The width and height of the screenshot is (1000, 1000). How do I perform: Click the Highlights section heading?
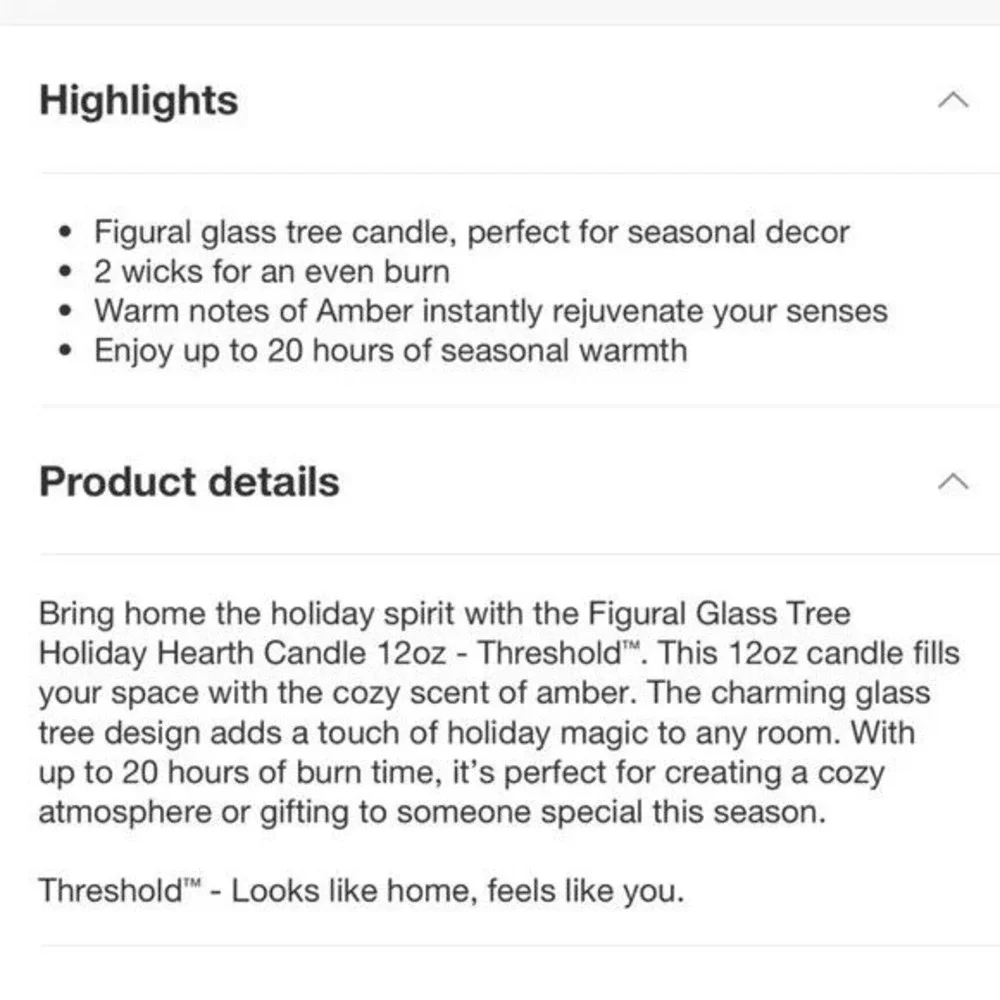(138, 101)
